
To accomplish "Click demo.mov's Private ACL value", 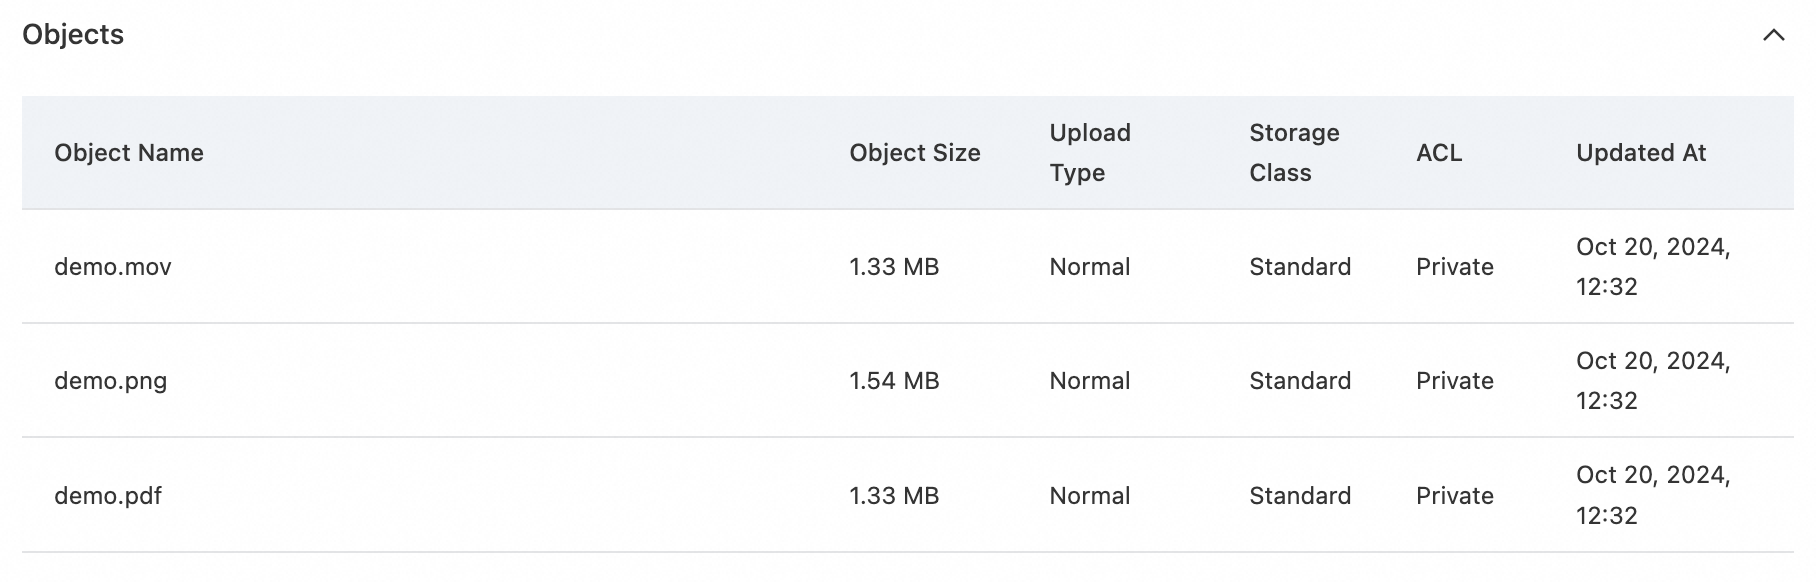I will click(x=1454, y=267).
